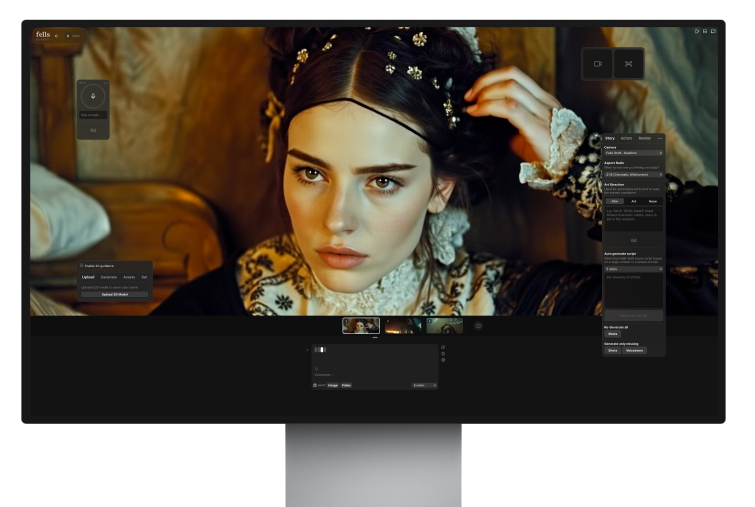Click the microphone record icon
The width and height of the screenshot is (755, 507).
(x=93, y=96)
